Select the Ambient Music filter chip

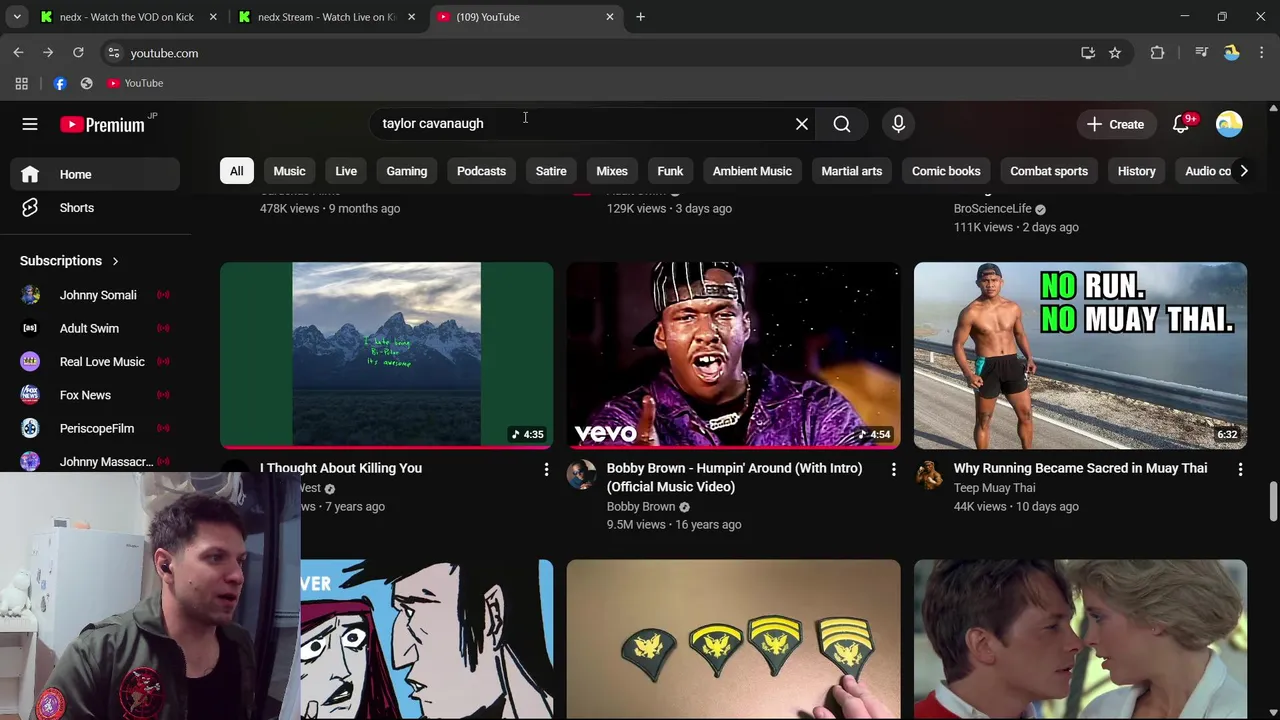752,171
